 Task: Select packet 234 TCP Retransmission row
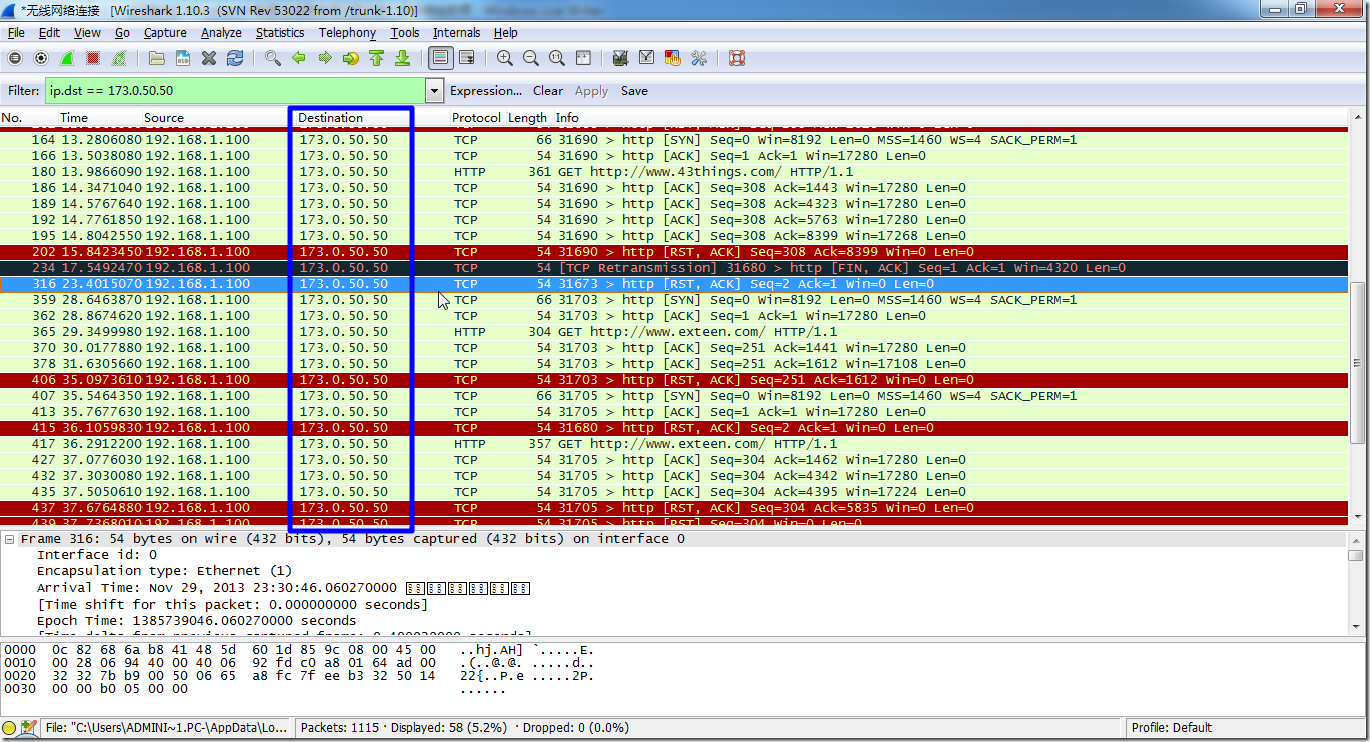674,268
